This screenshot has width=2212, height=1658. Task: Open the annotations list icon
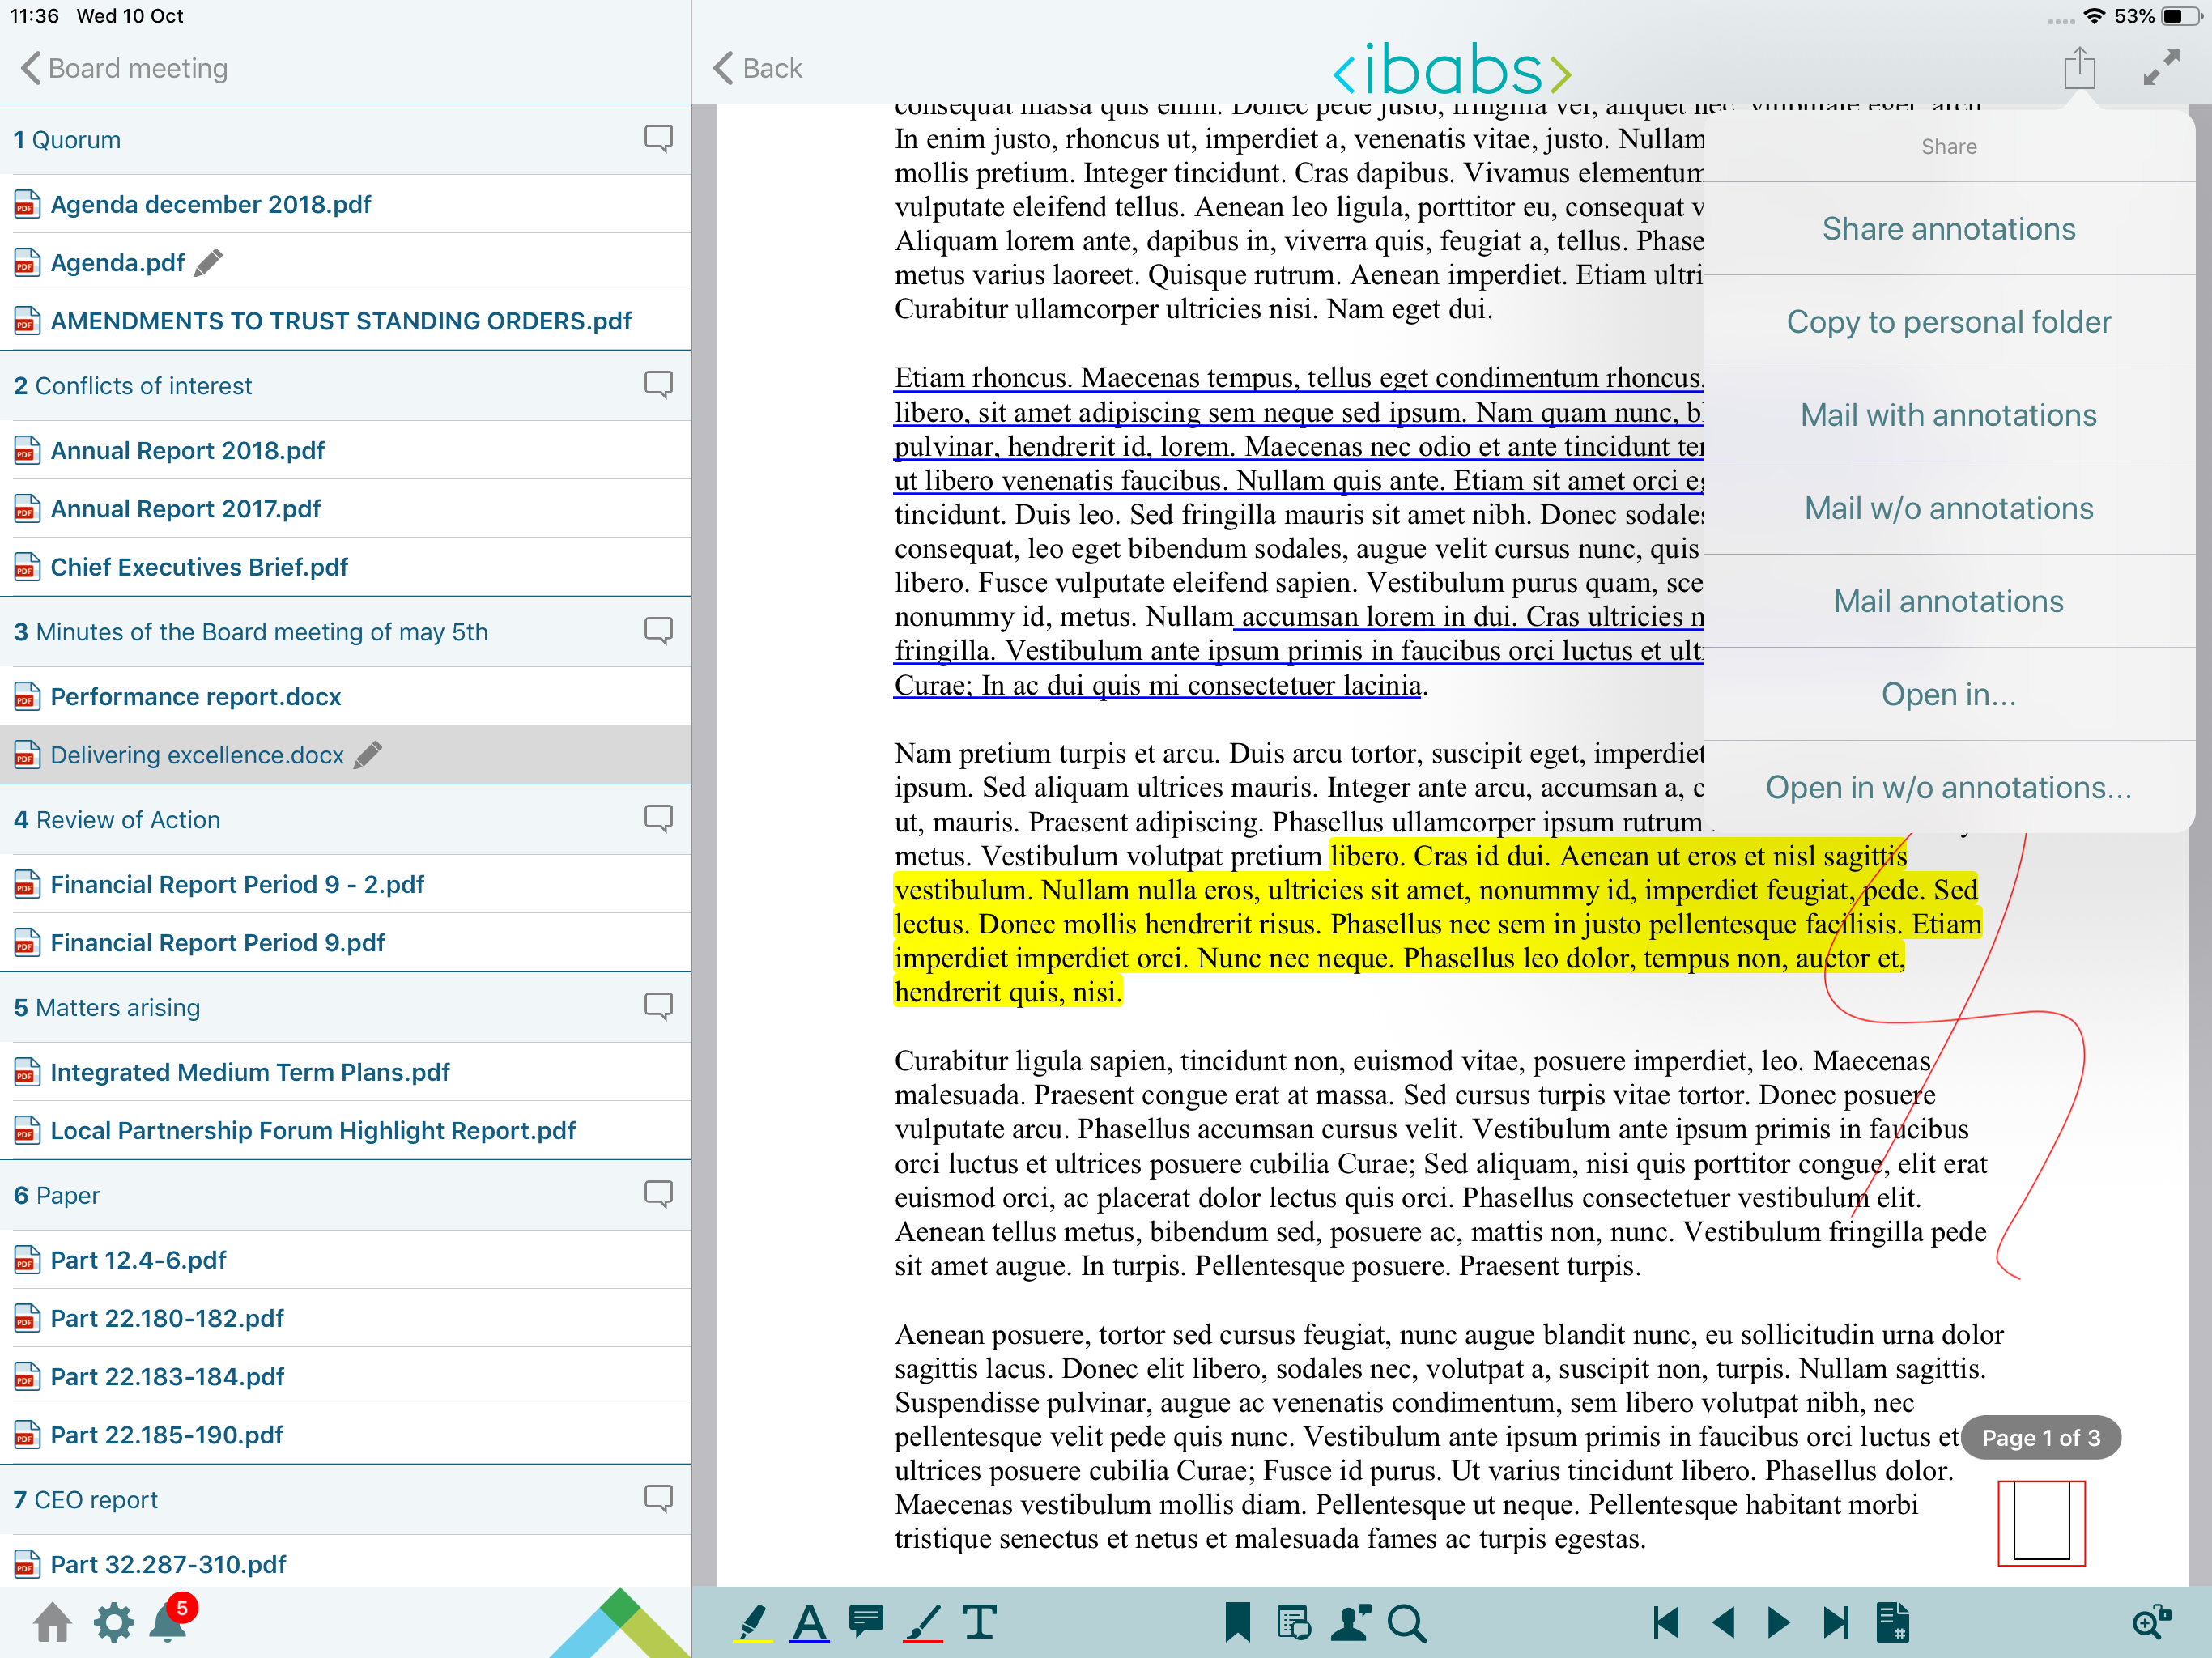[1293, 1622]
